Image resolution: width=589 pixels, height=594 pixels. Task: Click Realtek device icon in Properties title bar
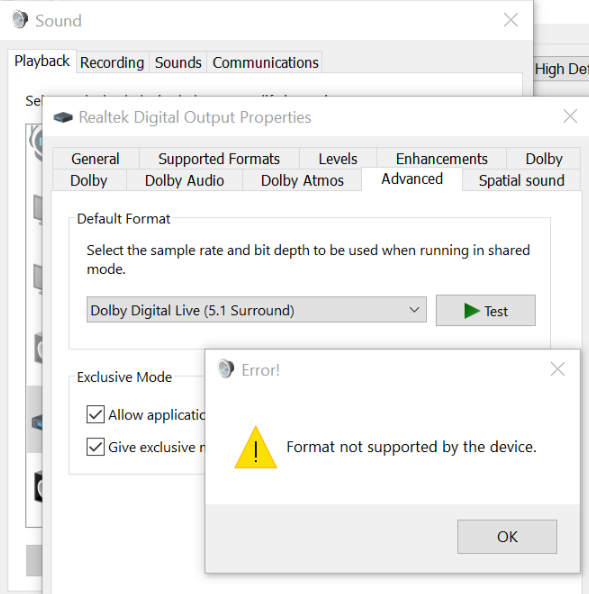point(63,117)
